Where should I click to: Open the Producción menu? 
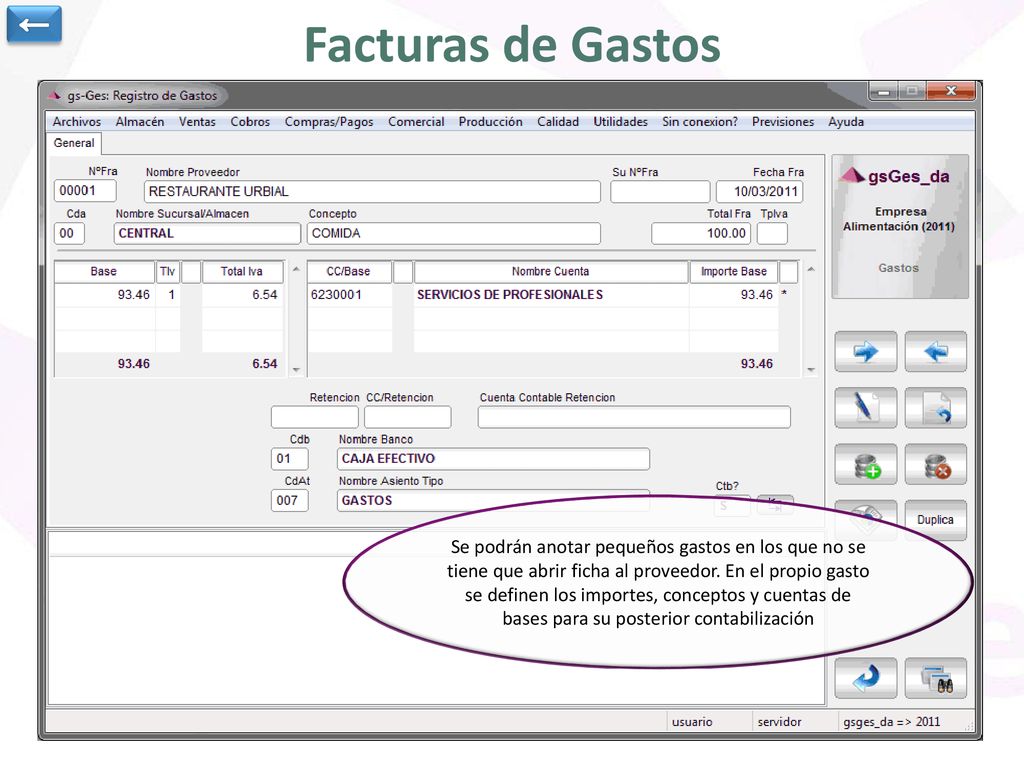pos(490,121)
